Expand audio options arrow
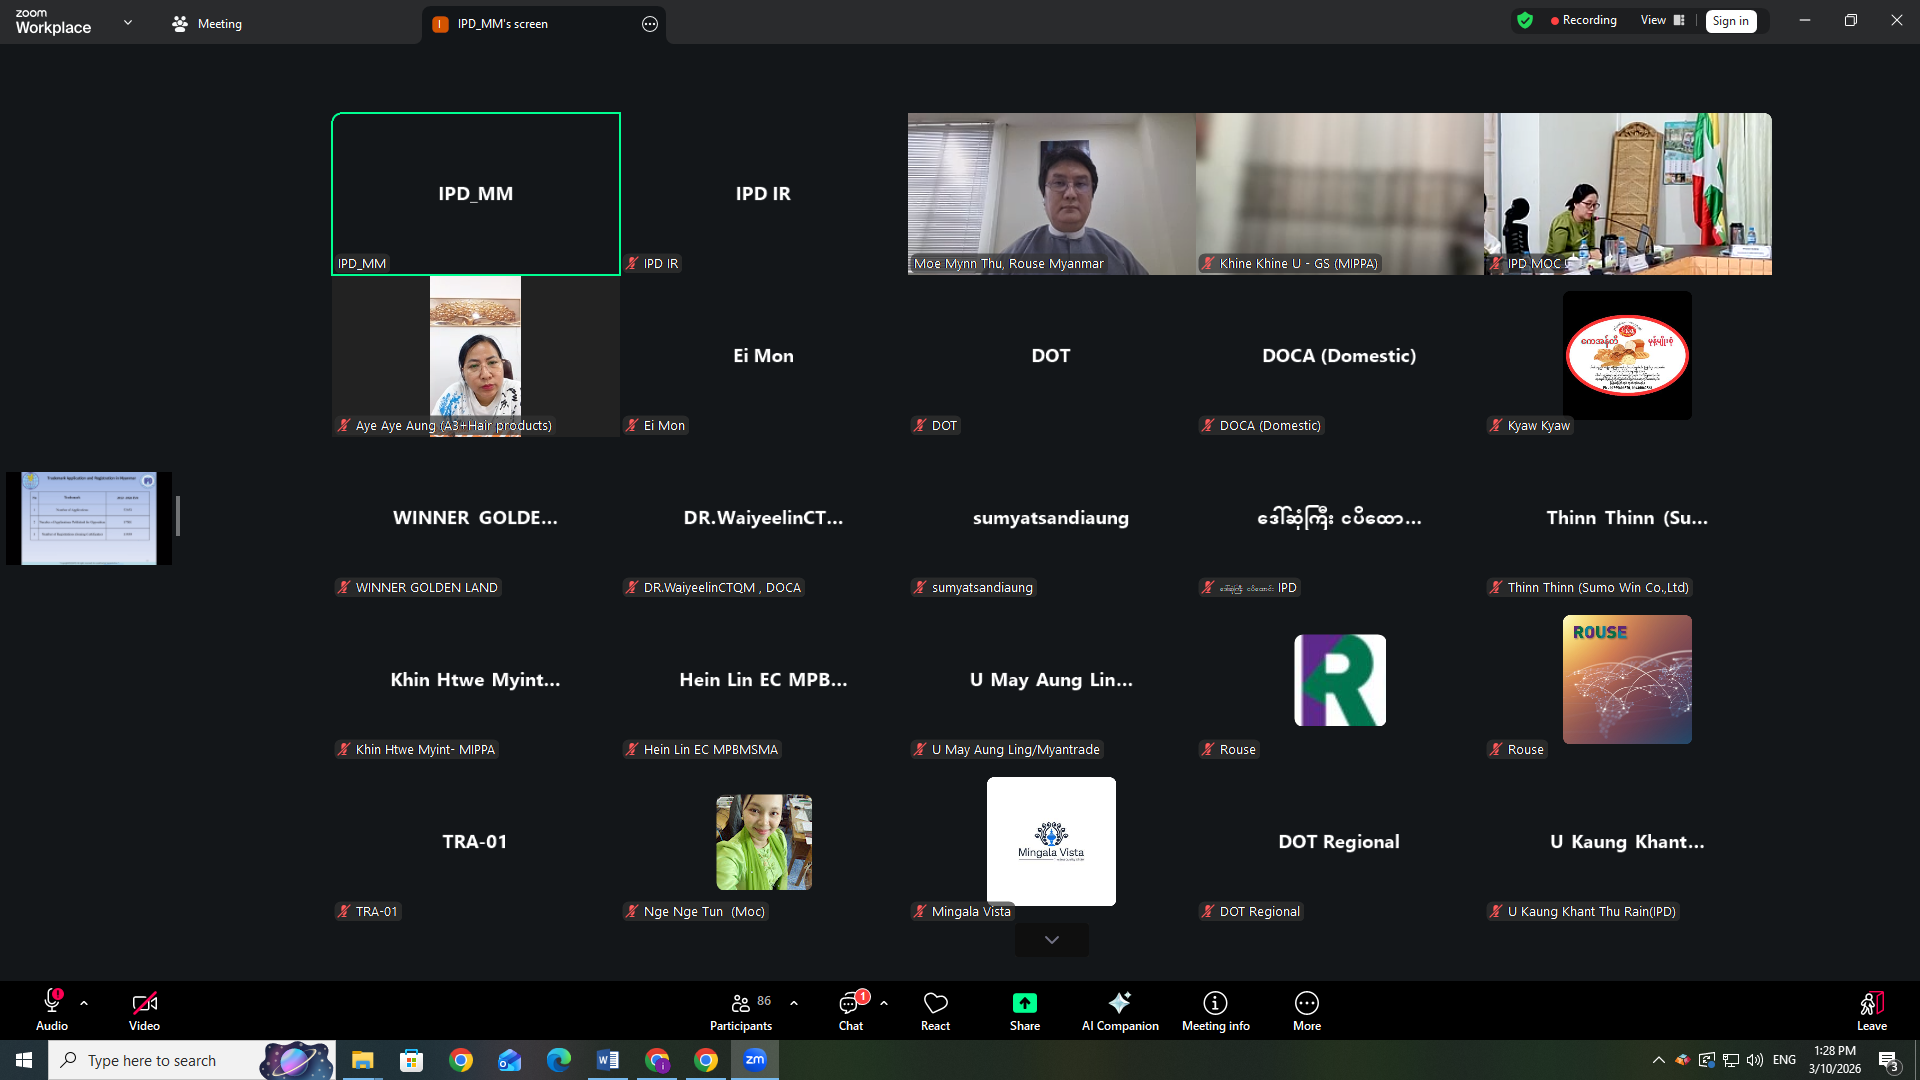Screen dimensions: 1920x1080 pos(84,1002)
